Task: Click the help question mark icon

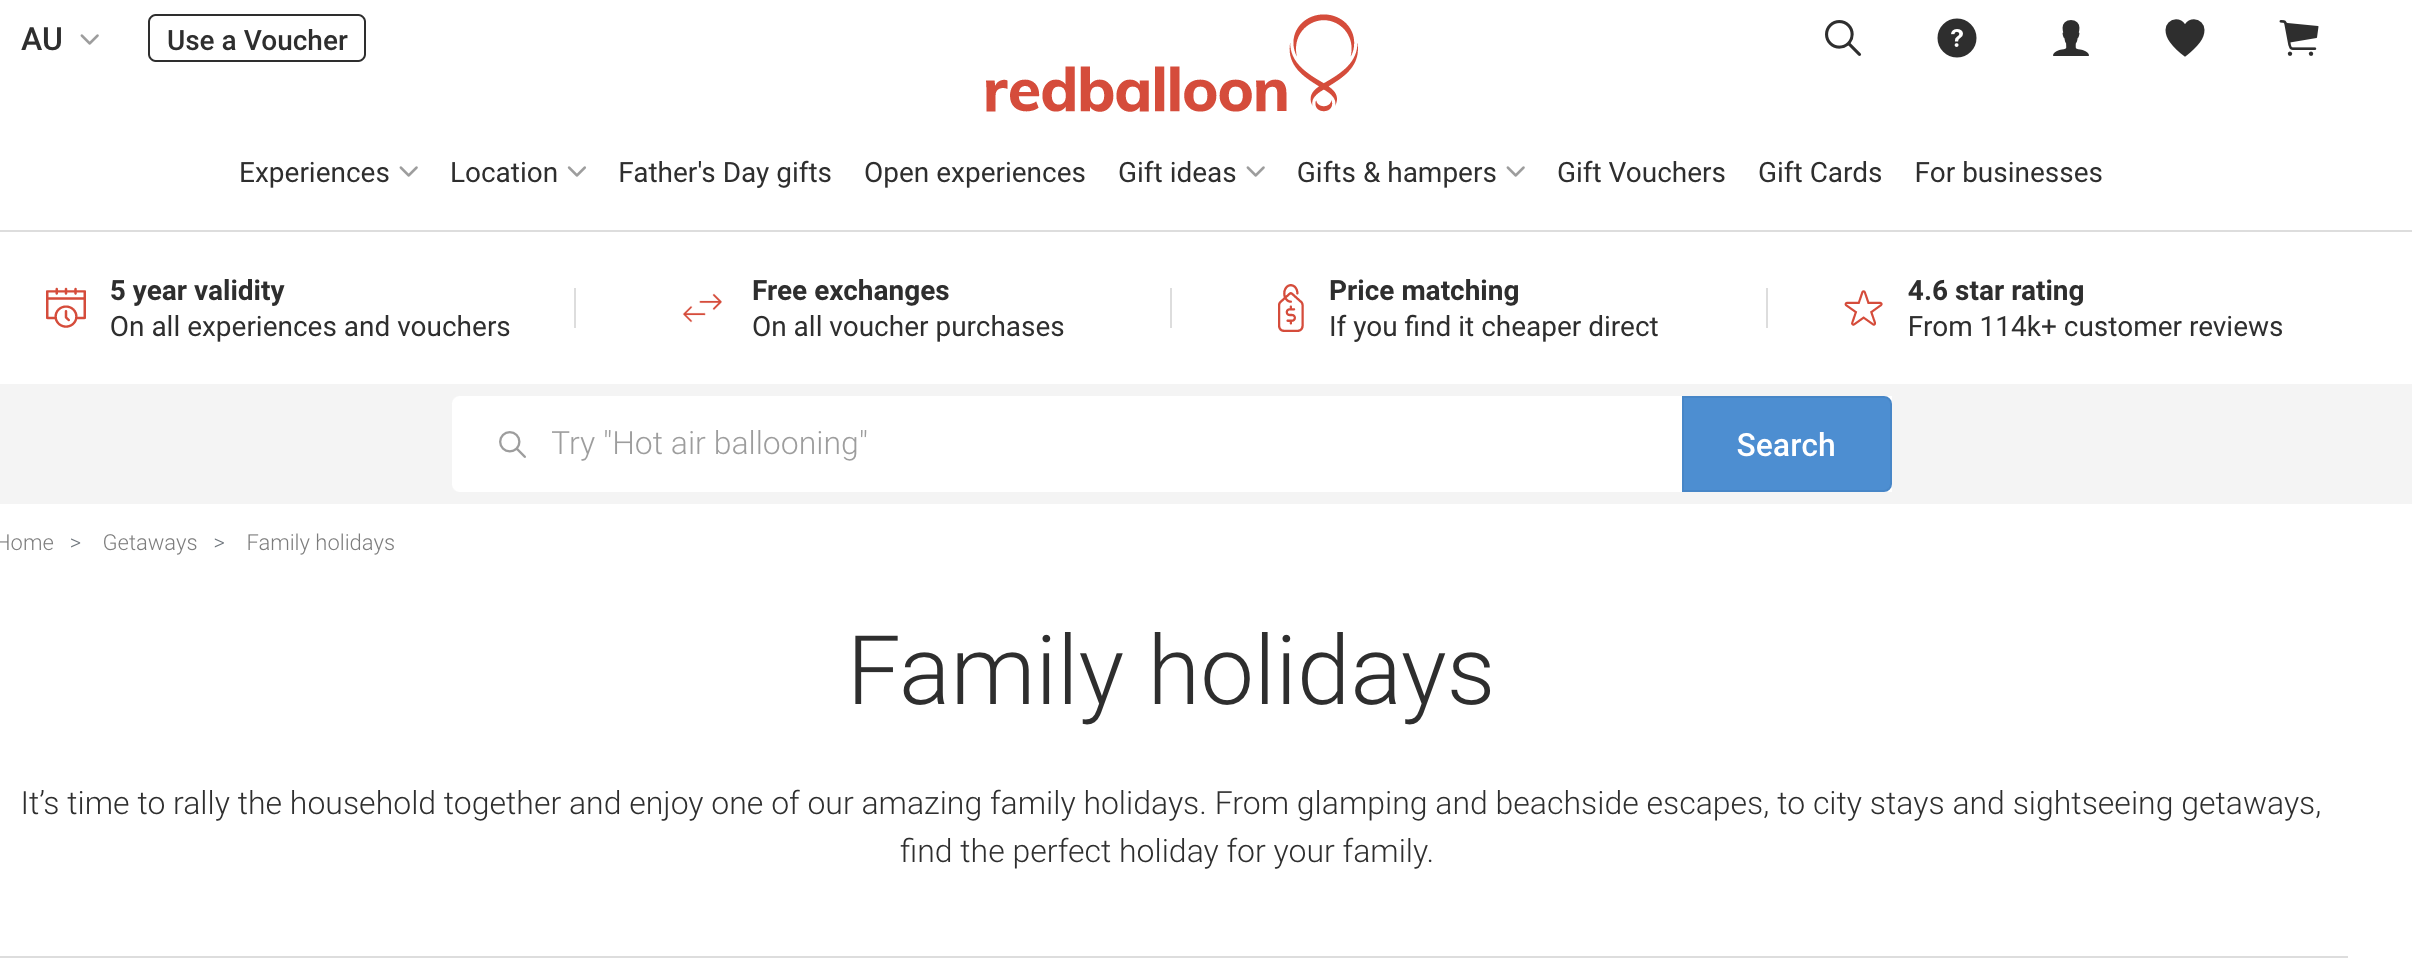Action: (x=1956, y=38)
